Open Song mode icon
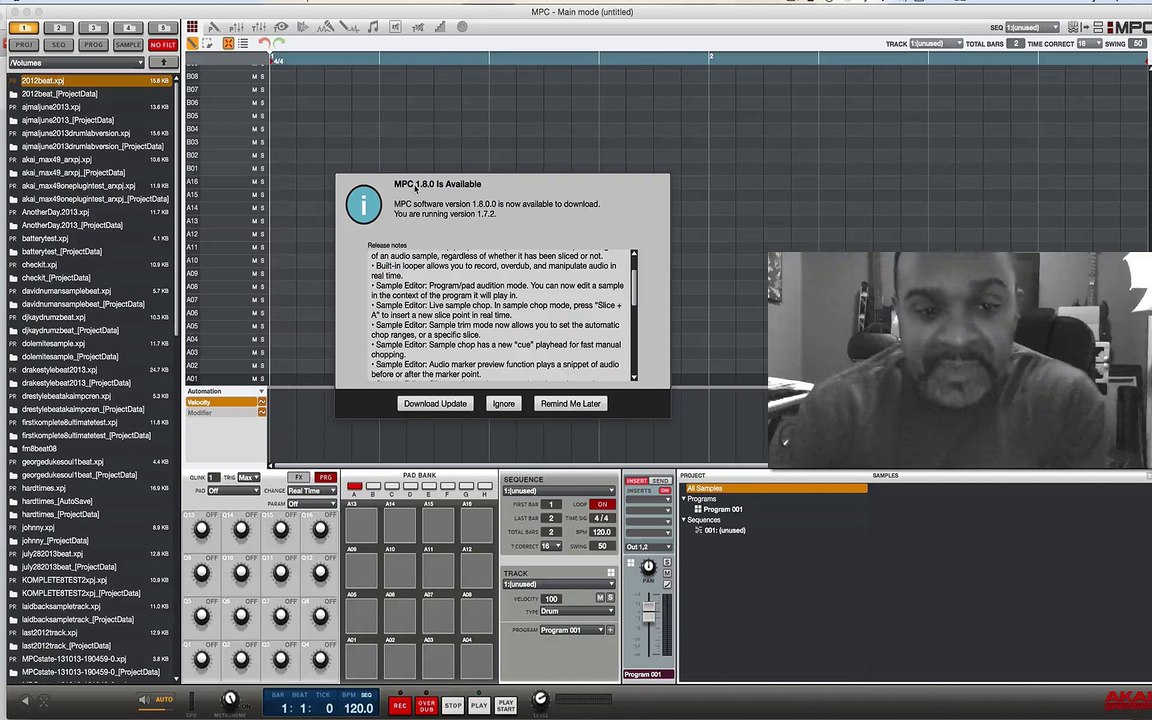Image resolution: width=1152 pixels, height=720 pixels. (303, 27)
